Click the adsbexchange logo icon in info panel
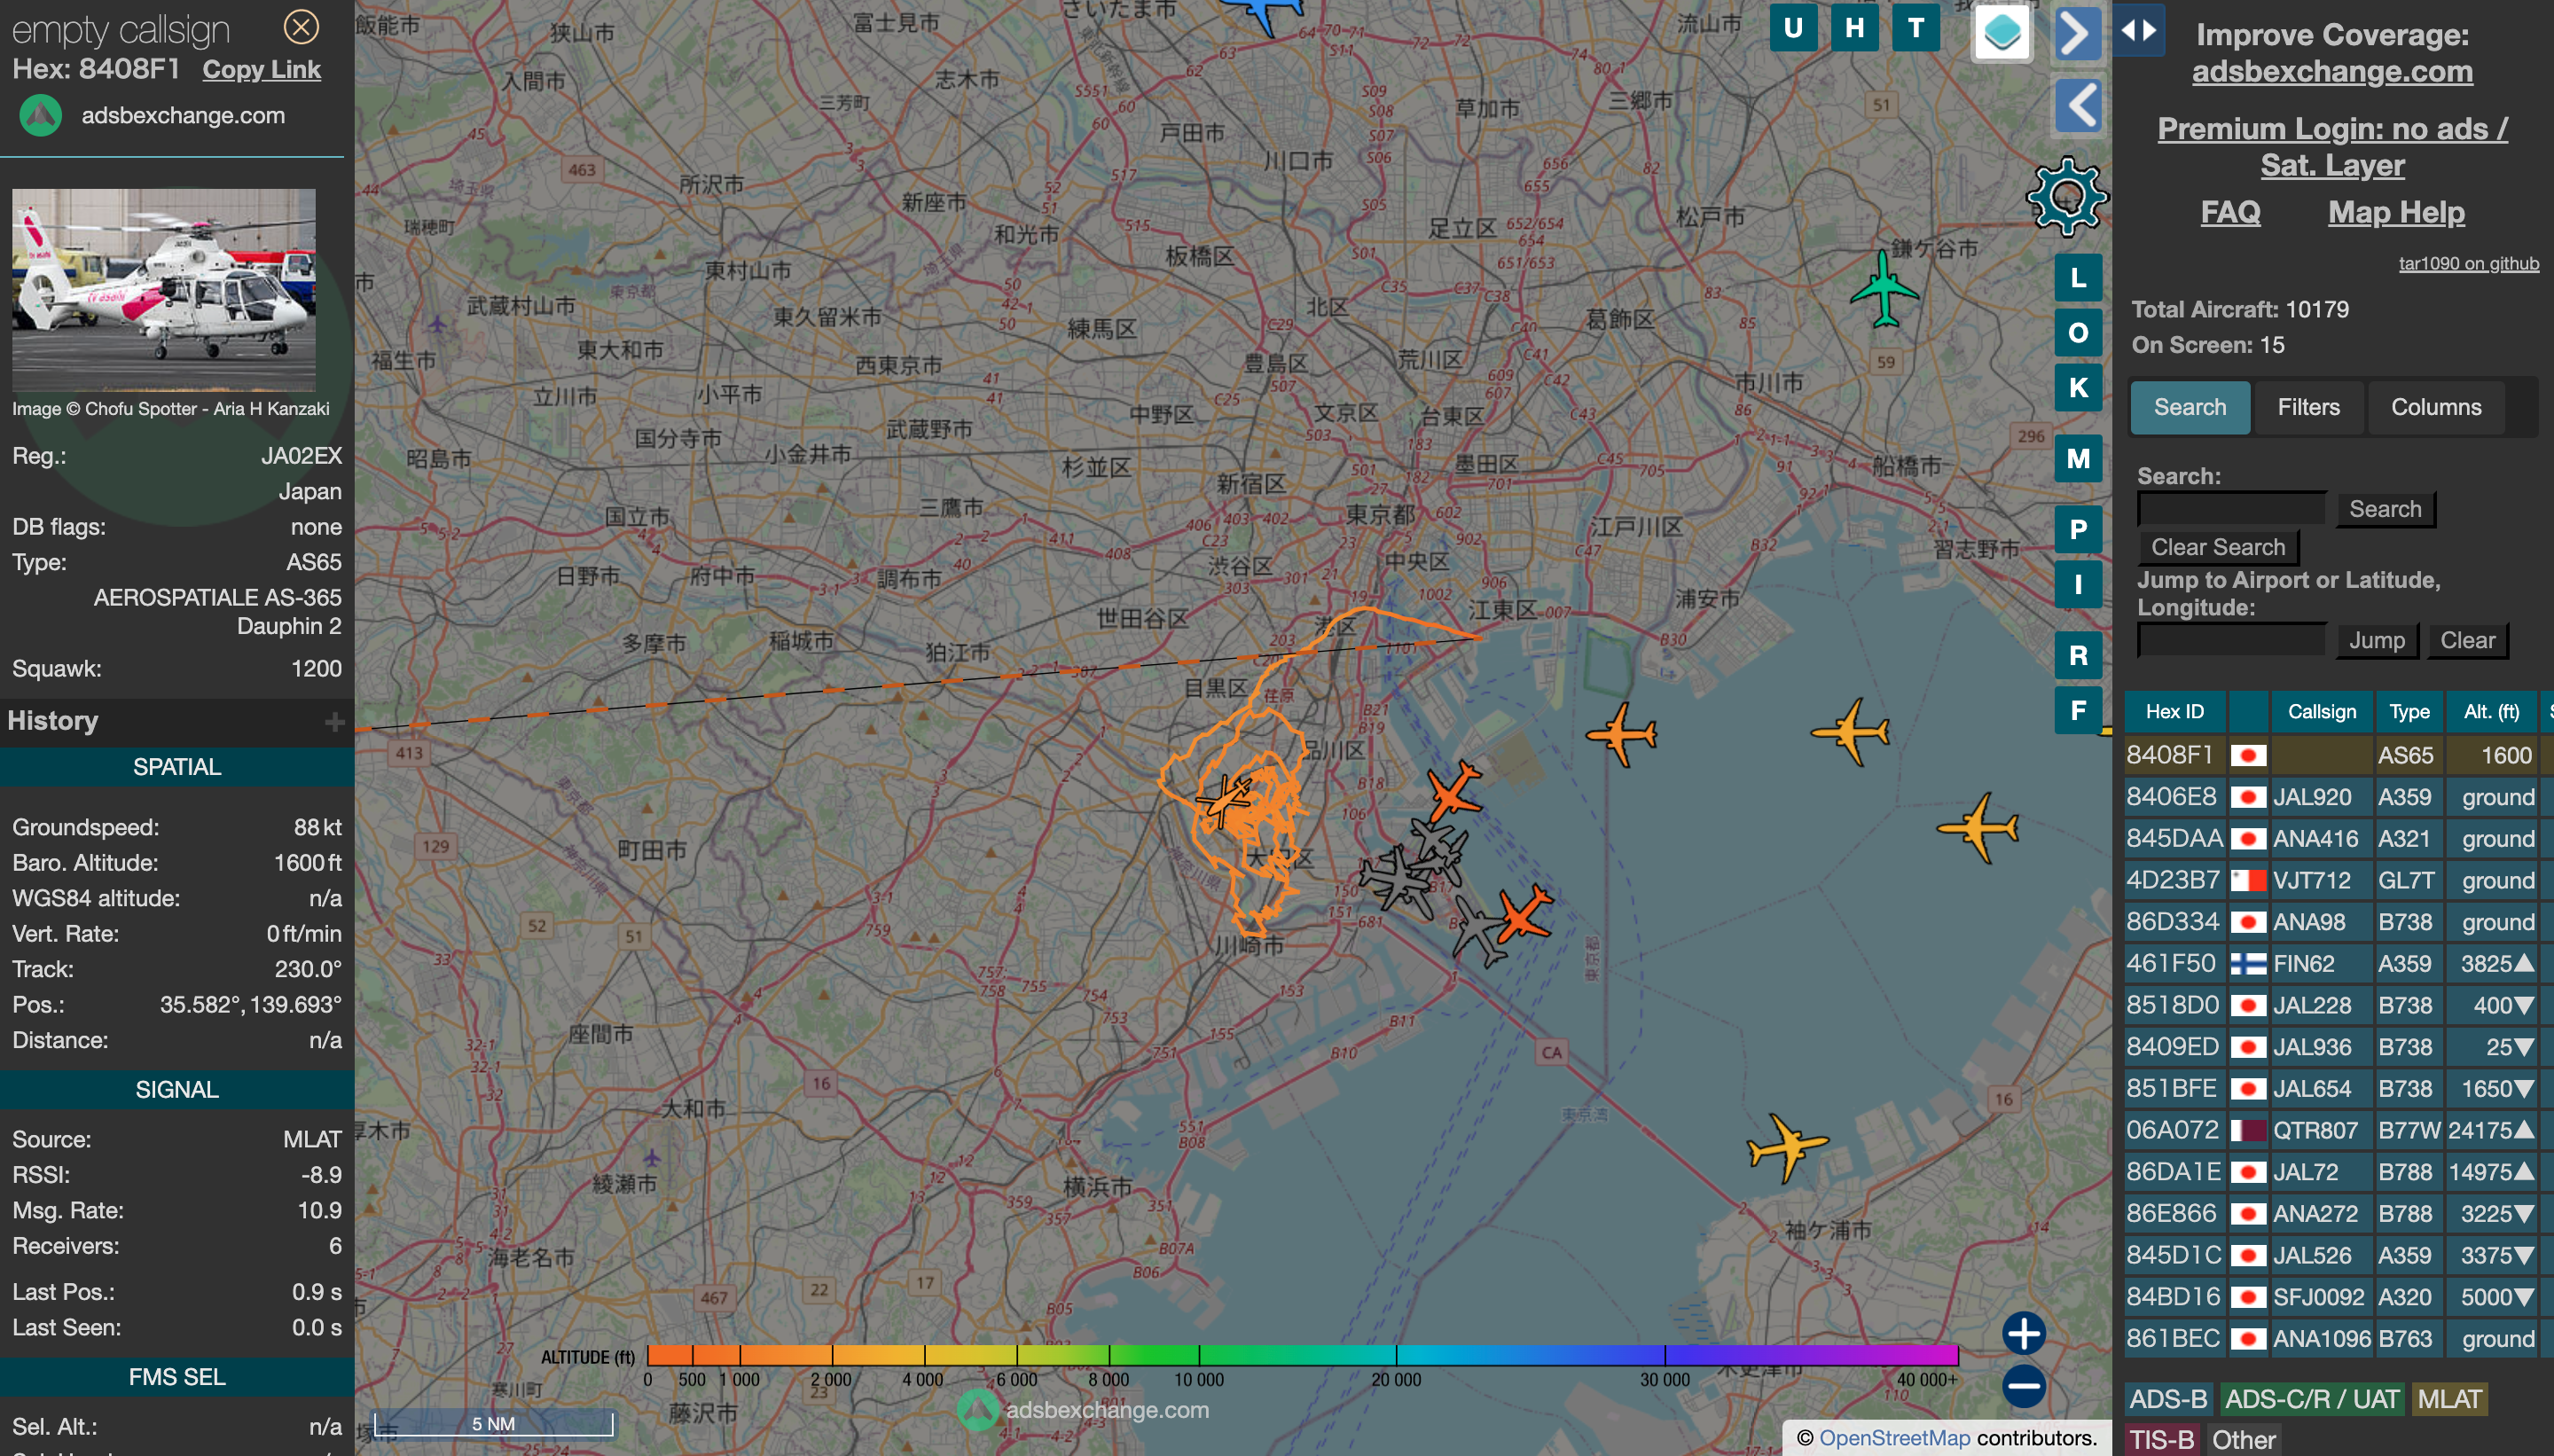 click(x=41, y=116)
